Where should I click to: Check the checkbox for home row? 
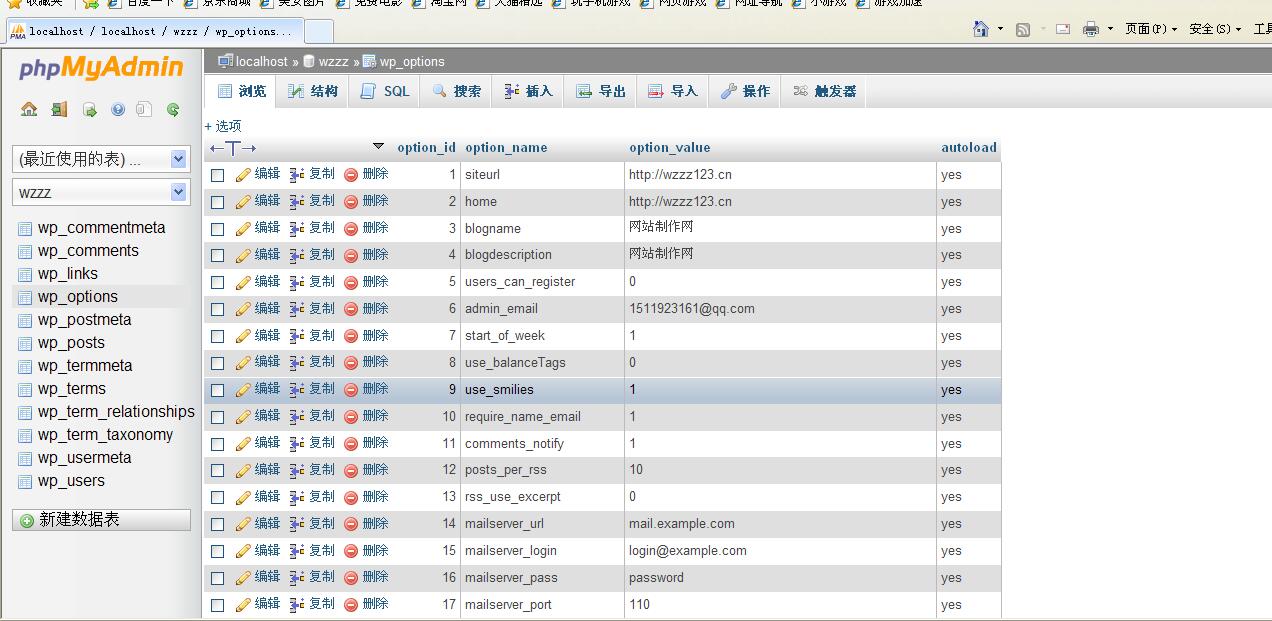(x=218, y=202)
